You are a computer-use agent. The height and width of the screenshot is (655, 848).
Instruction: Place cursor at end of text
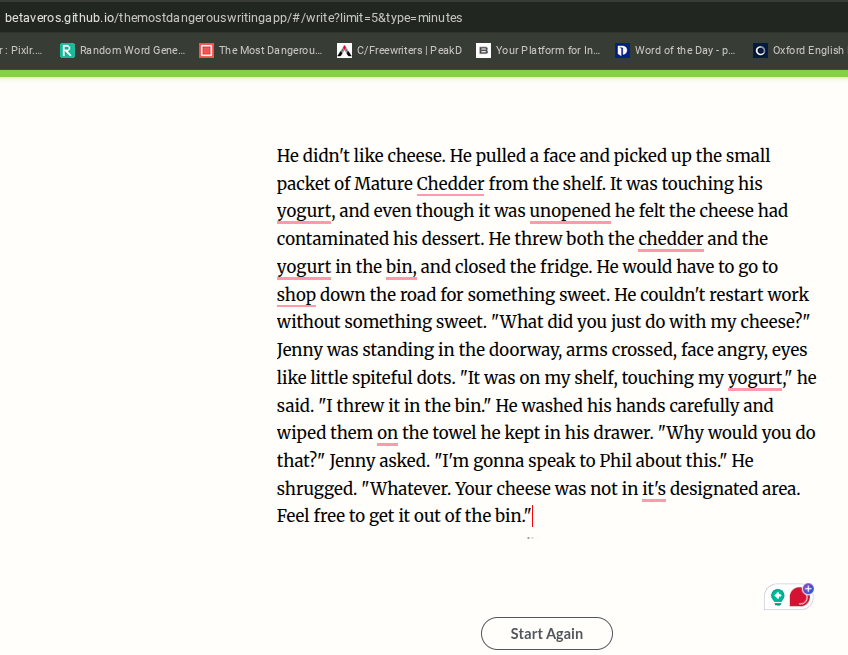533,516
